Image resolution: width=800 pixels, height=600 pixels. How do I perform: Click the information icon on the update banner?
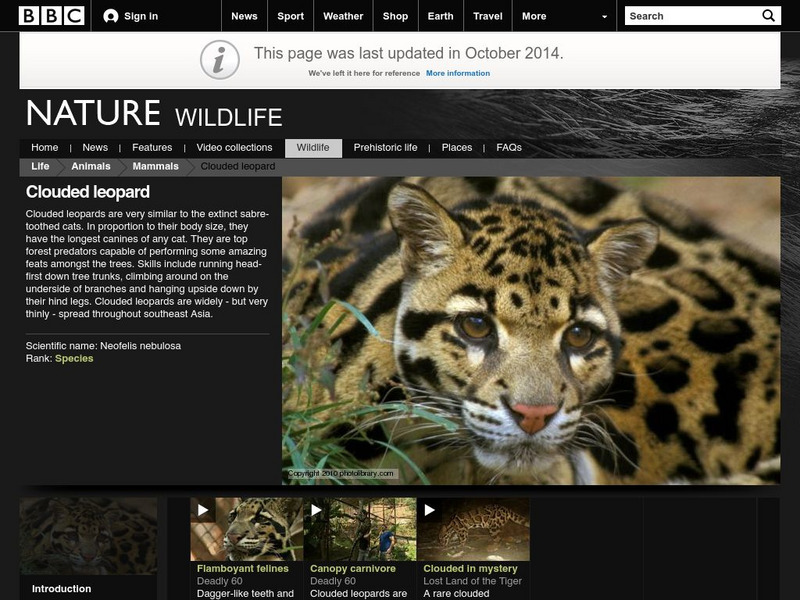(x=220, y=57)
